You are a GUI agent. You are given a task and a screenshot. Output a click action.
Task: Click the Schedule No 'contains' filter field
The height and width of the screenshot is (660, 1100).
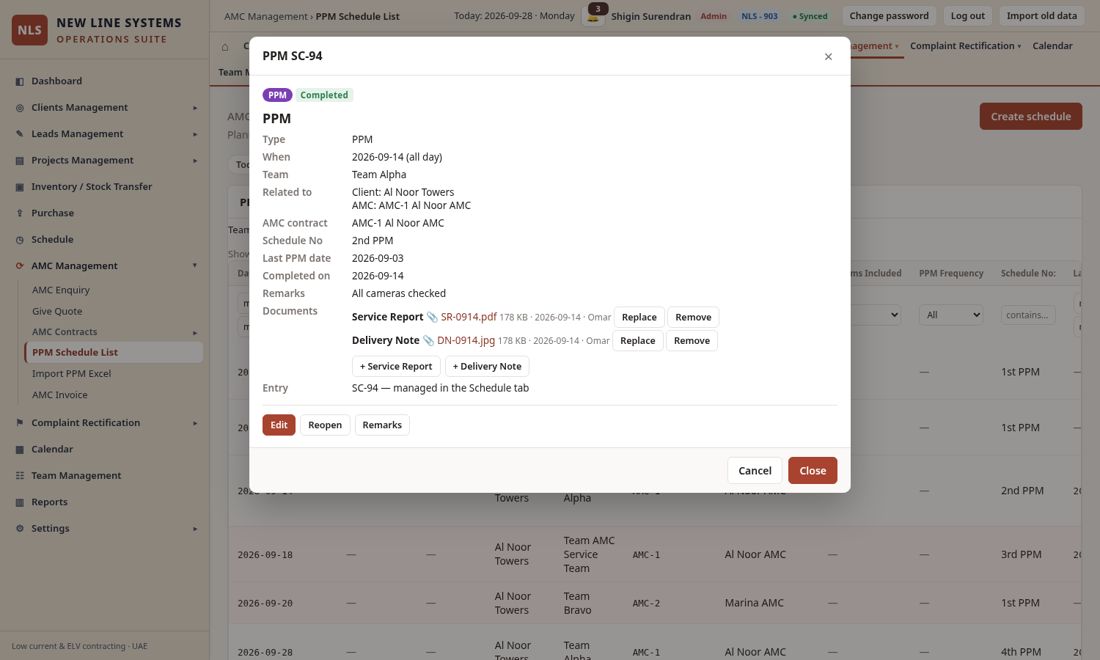[x=1028, y=315]
